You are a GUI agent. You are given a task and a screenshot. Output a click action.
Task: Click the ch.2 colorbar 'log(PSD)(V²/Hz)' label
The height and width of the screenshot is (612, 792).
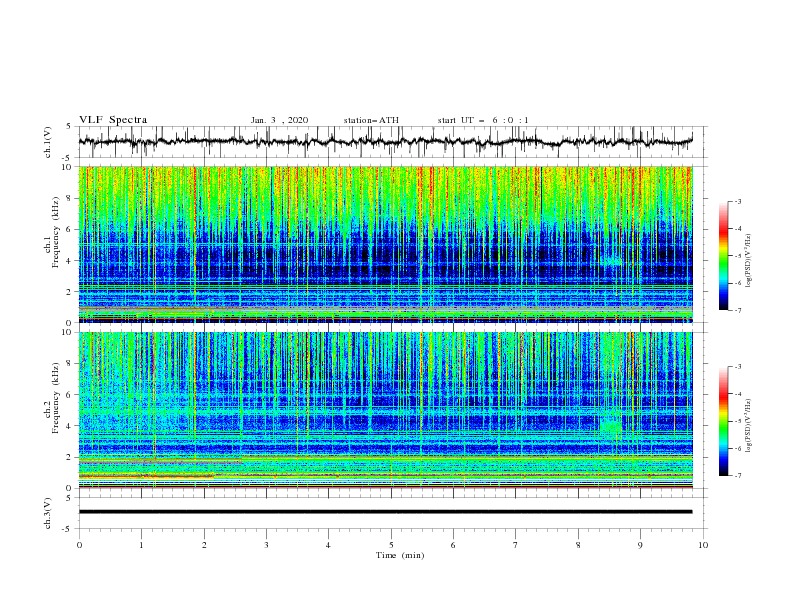(749, 426)
